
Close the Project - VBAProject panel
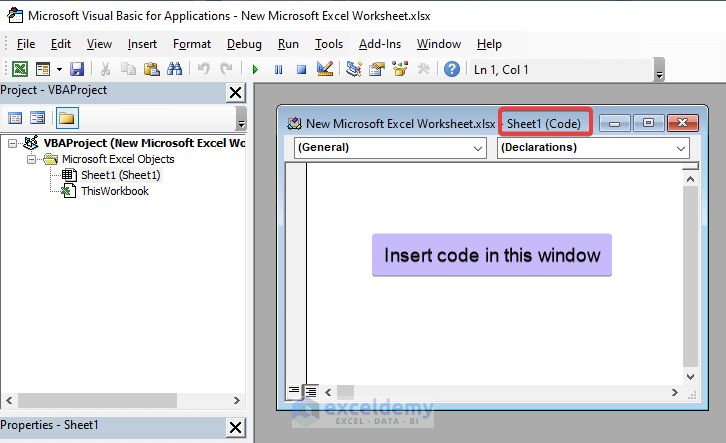[x=235, y=93]
